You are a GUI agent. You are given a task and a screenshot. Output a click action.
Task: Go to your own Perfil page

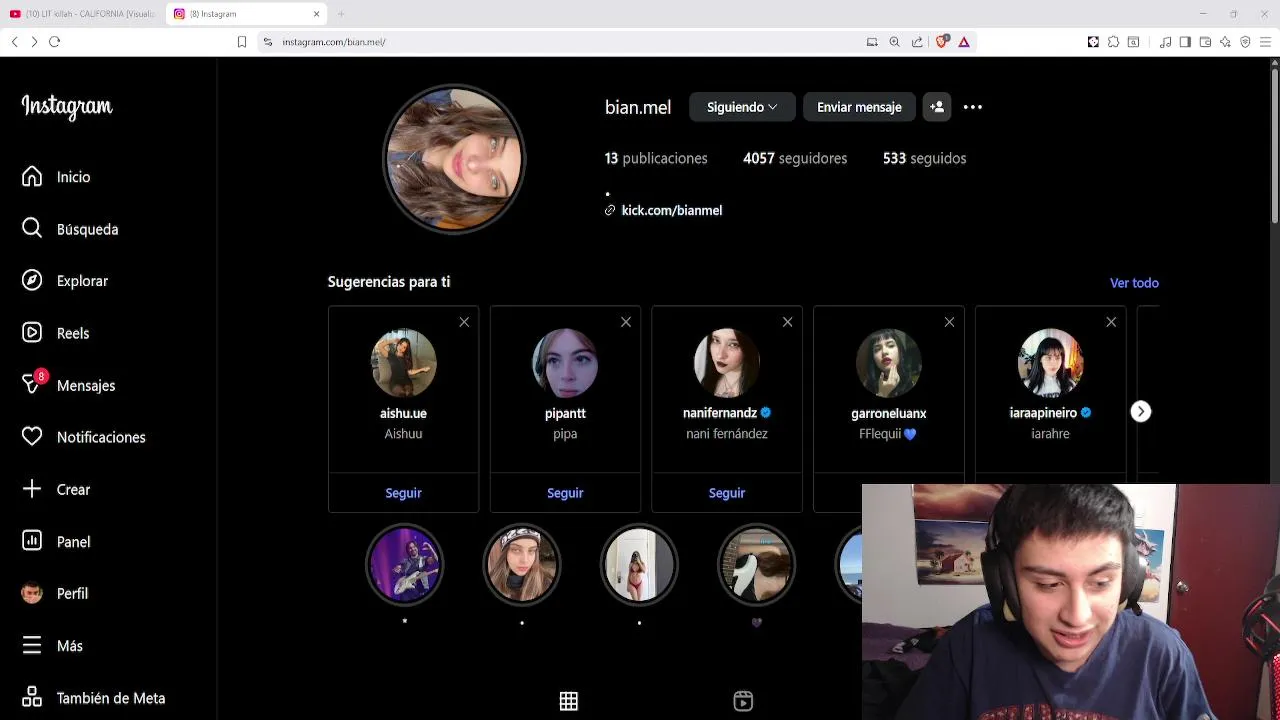pos(55,593)
